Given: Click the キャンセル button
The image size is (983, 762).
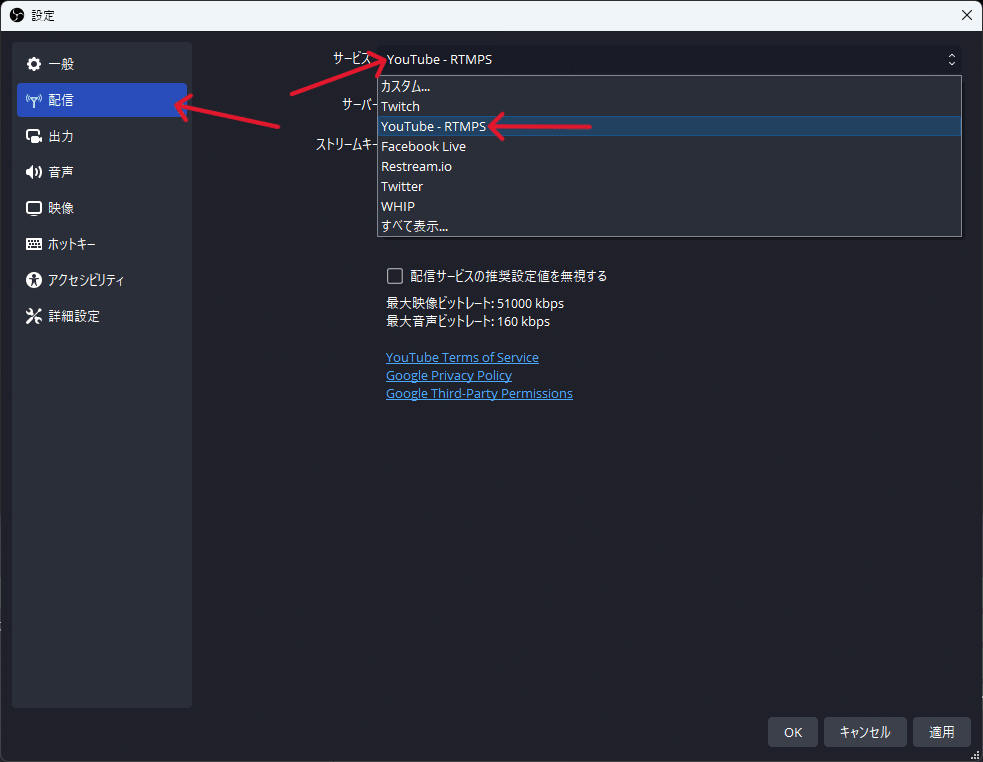Looking at the screenshot, I should pyautogui.click(x=865, y=732).
